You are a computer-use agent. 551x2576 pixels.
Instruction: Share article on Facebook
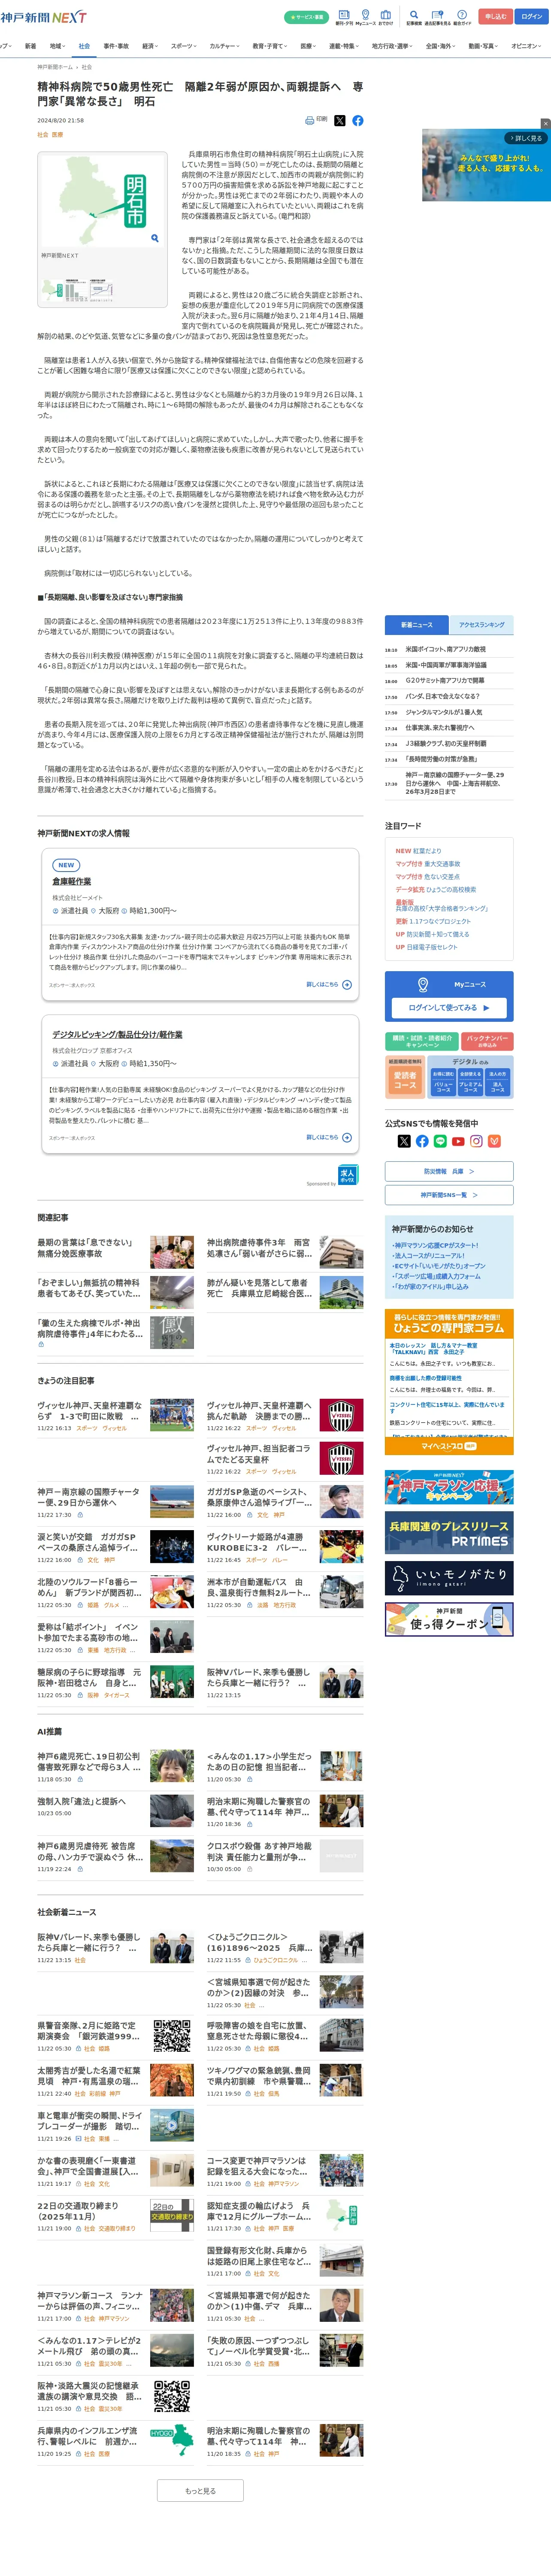click(358, 120)
